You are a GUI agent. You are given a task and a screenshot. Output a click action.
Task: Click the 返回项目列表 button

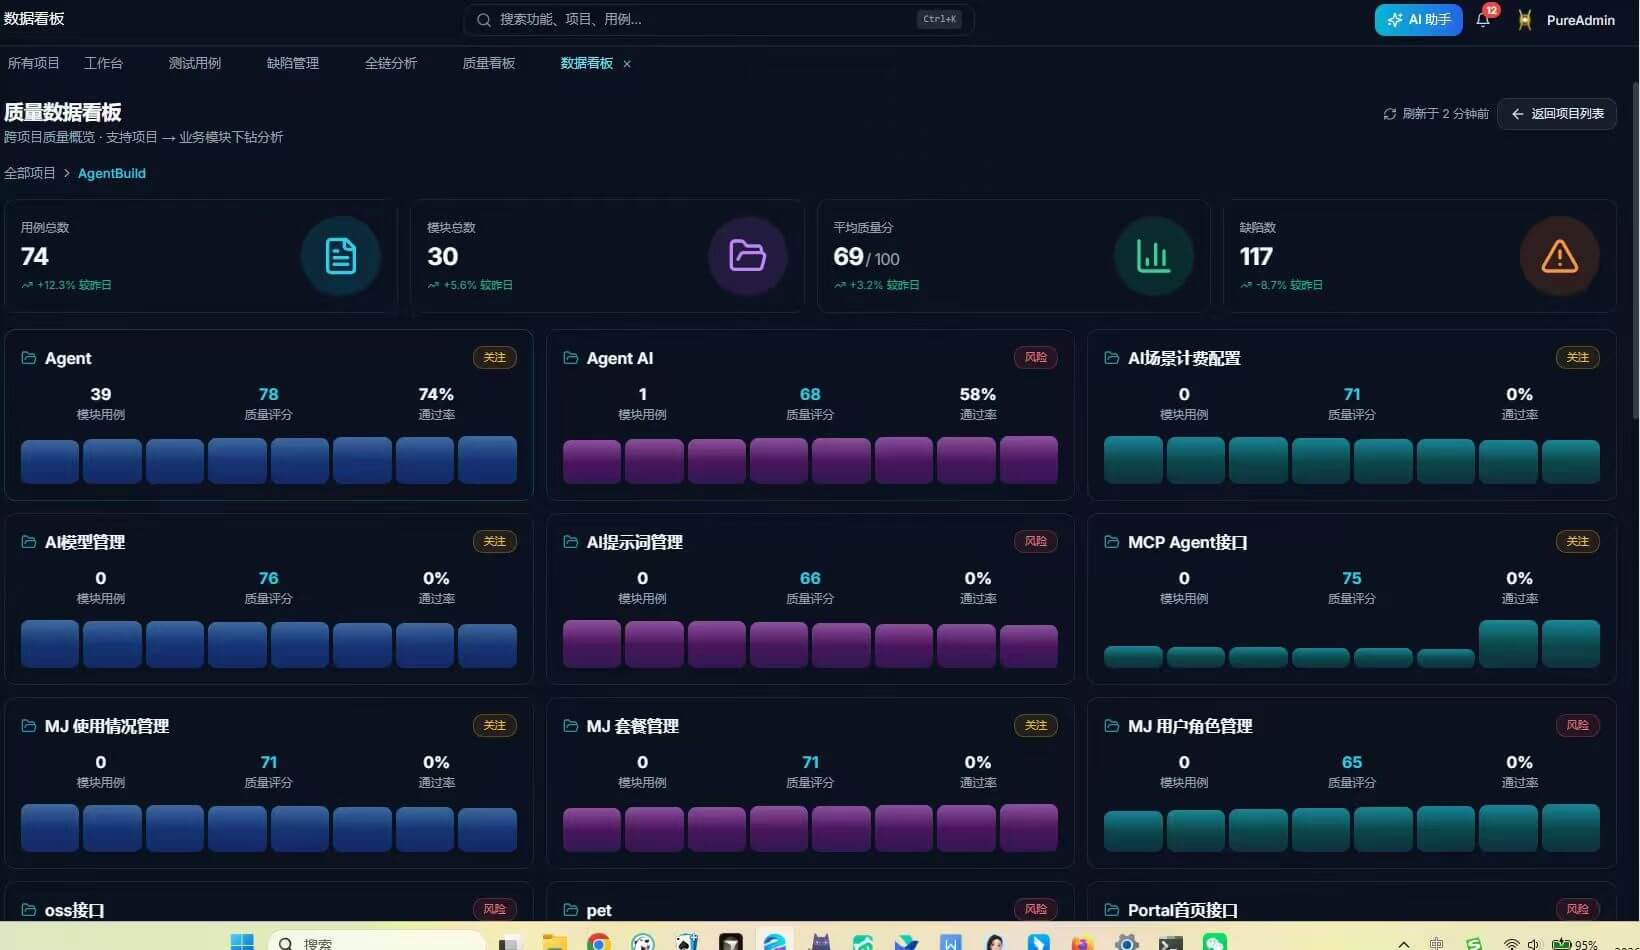tap(1557, 114)
